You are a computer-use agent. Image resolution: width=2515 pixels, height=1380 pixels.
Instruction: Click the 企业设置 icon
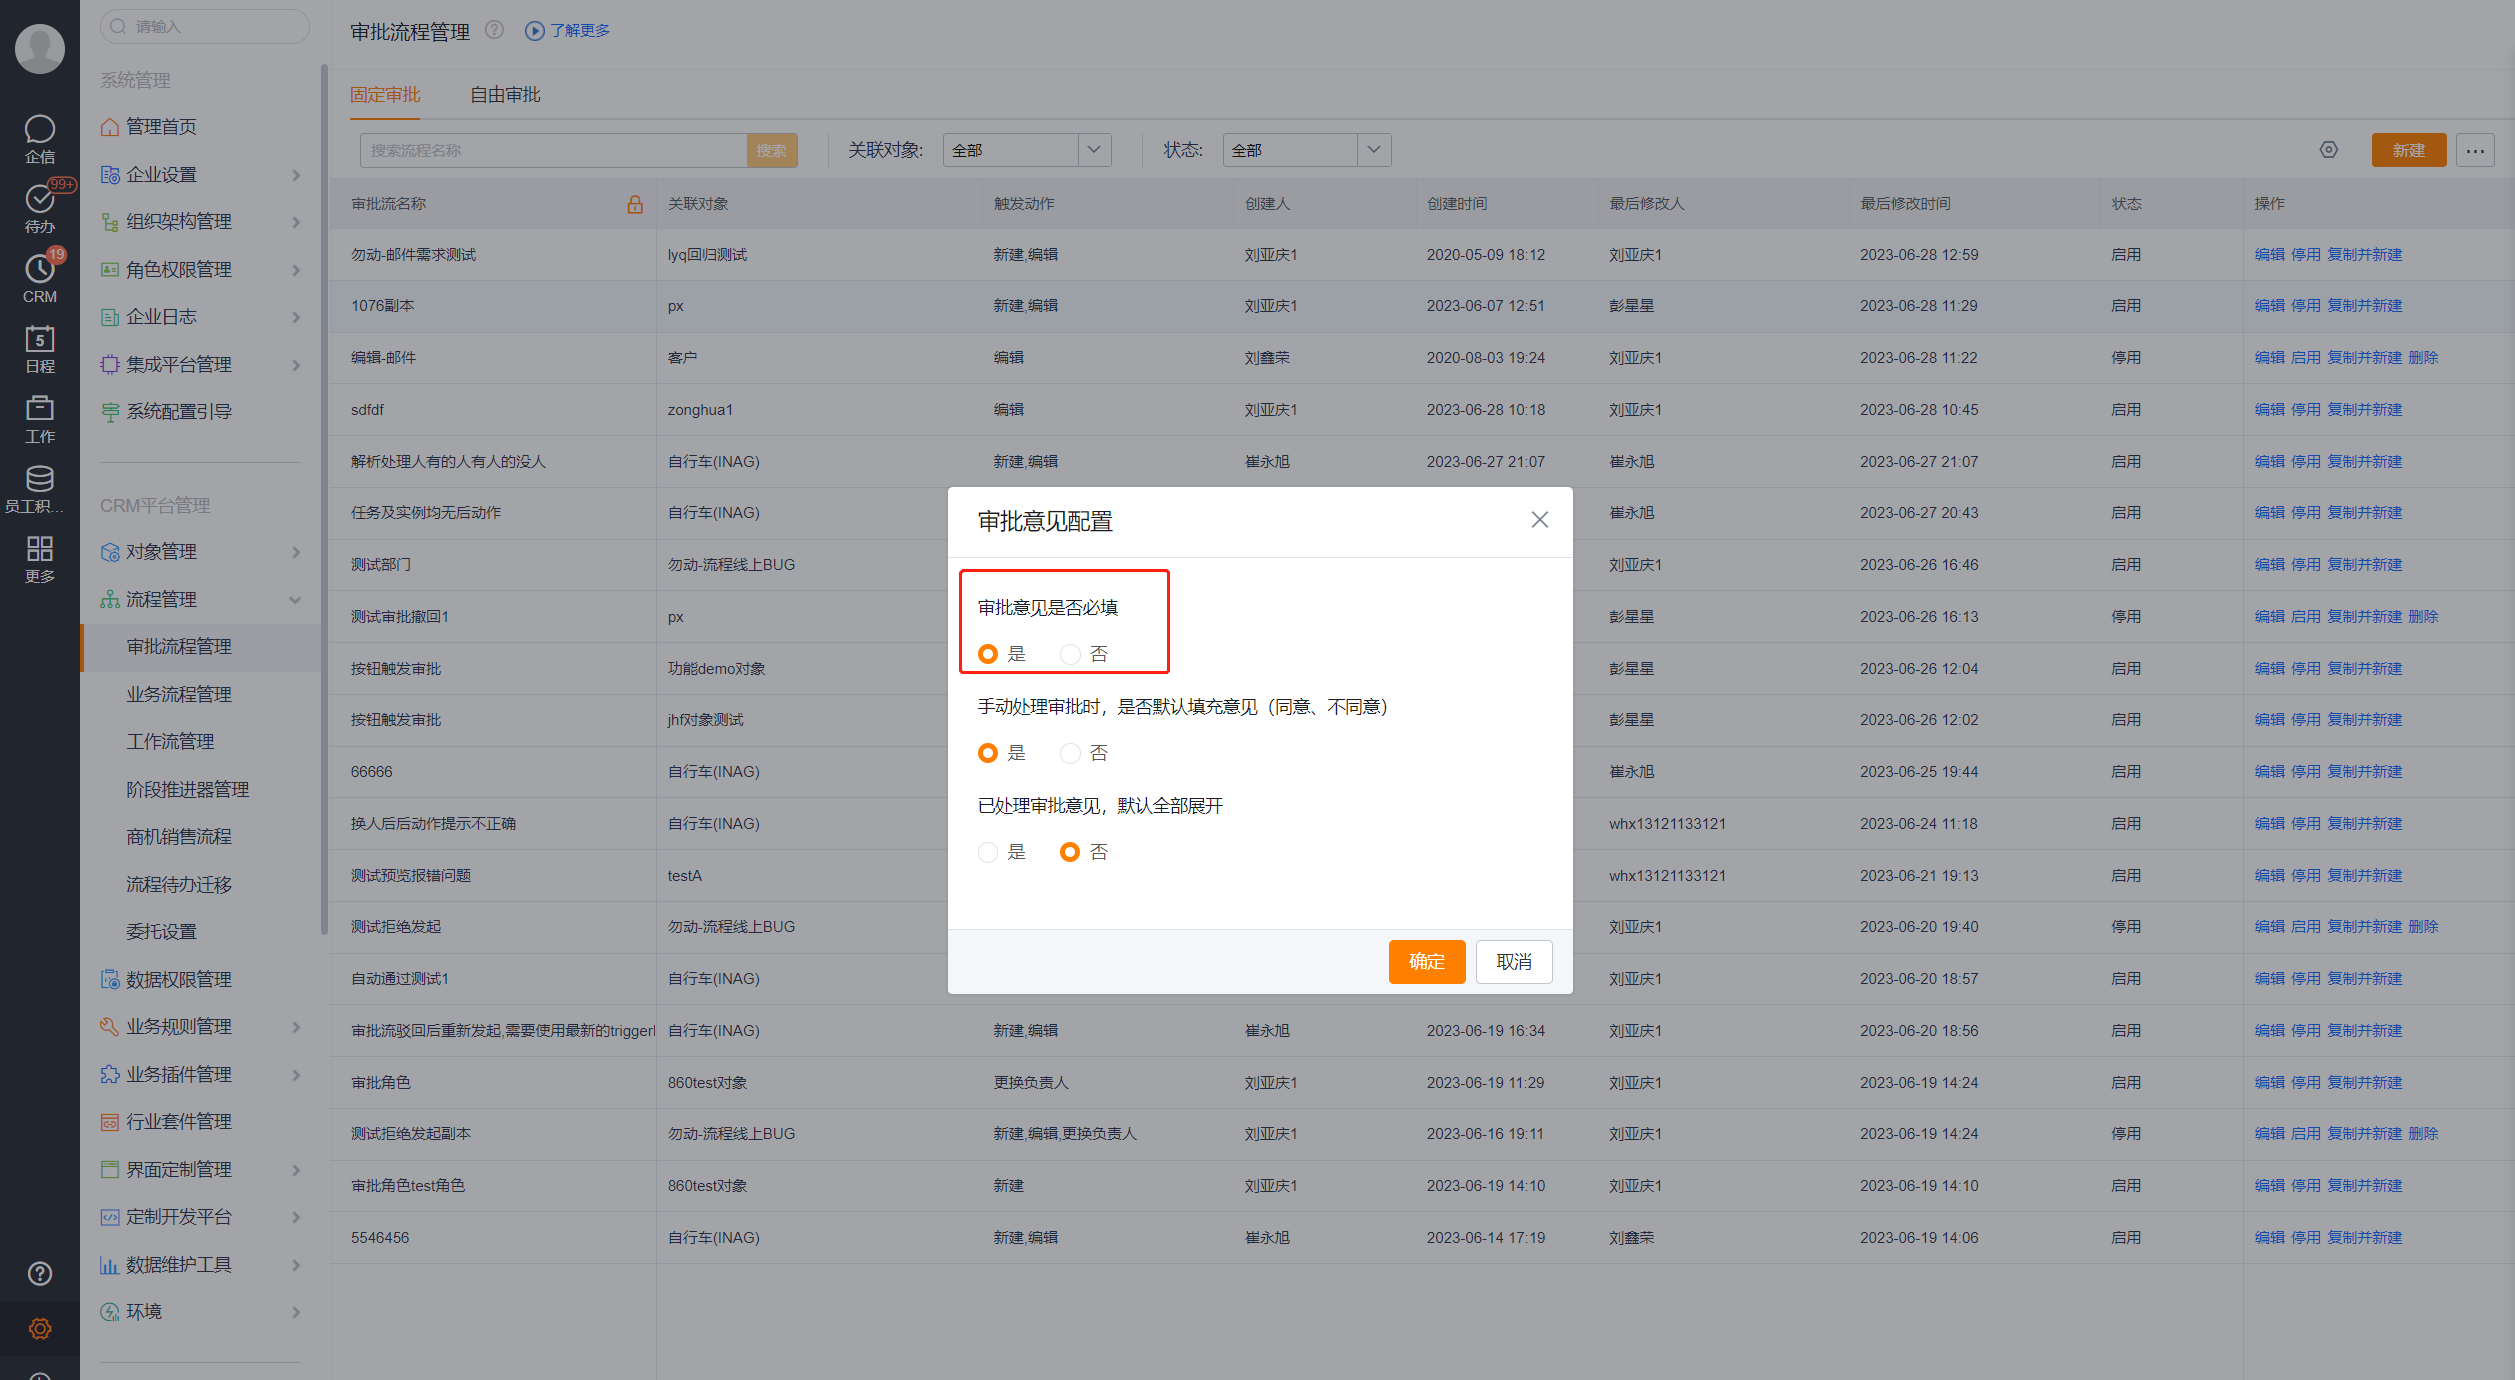(110, 175)
